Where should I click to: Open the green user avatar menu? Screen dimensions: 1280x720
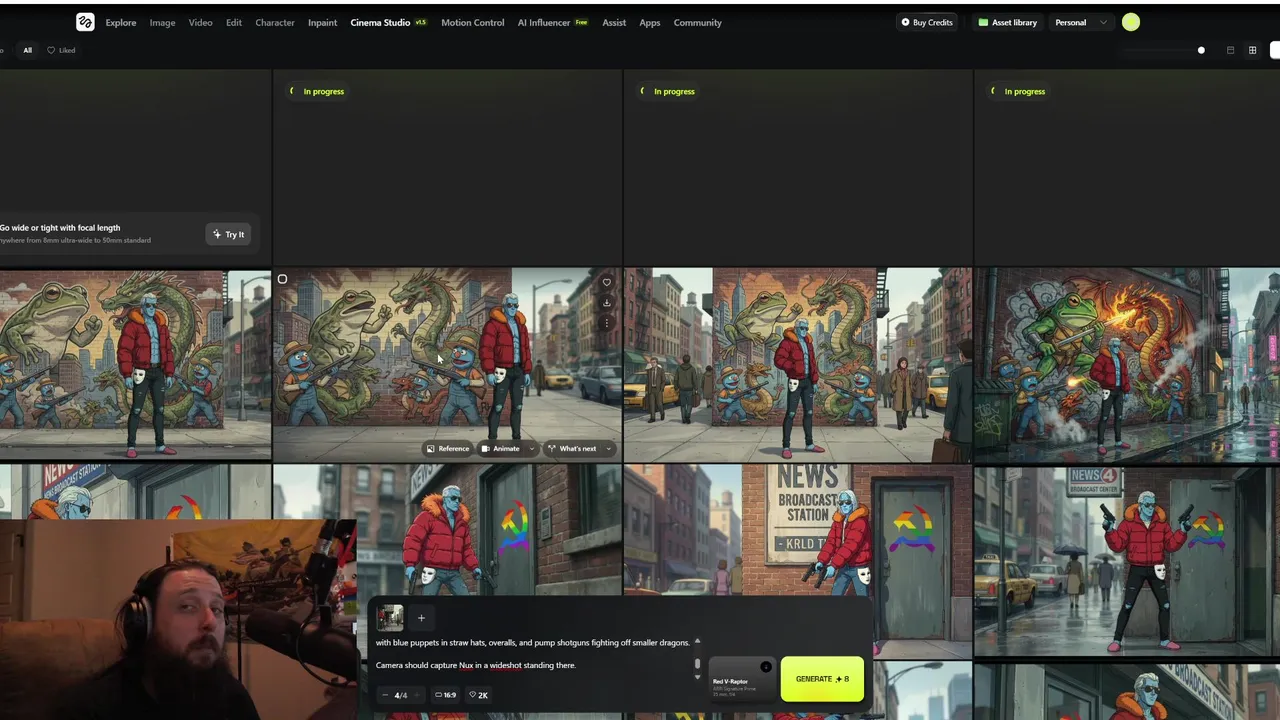point(1131,22)
